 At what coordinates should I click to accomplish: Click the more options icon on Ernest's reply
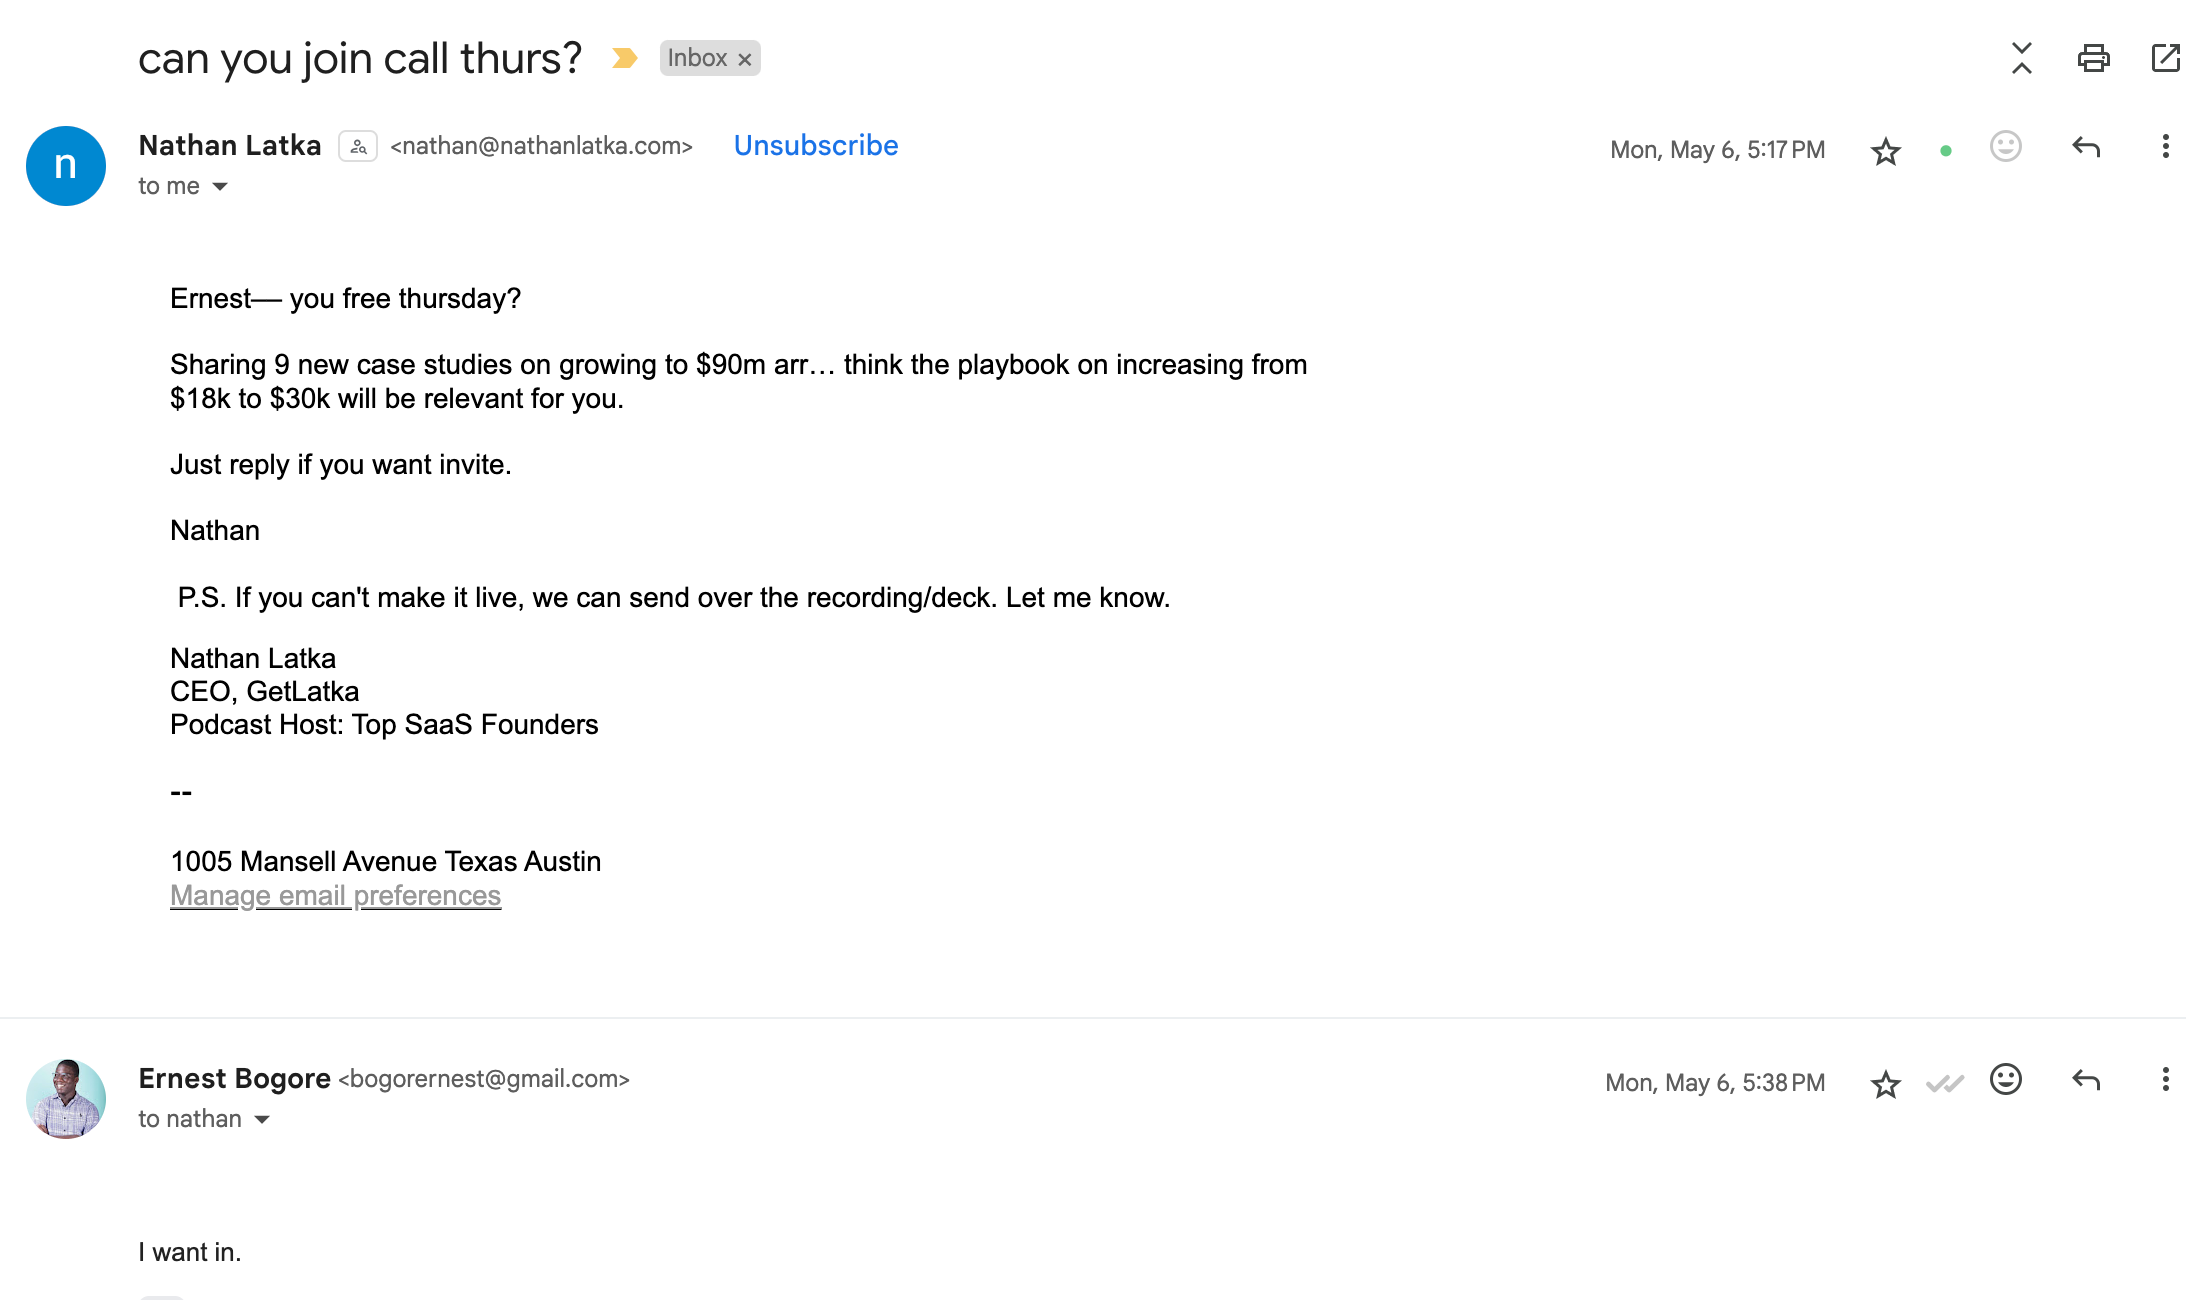click(x=2163, y=1080)
